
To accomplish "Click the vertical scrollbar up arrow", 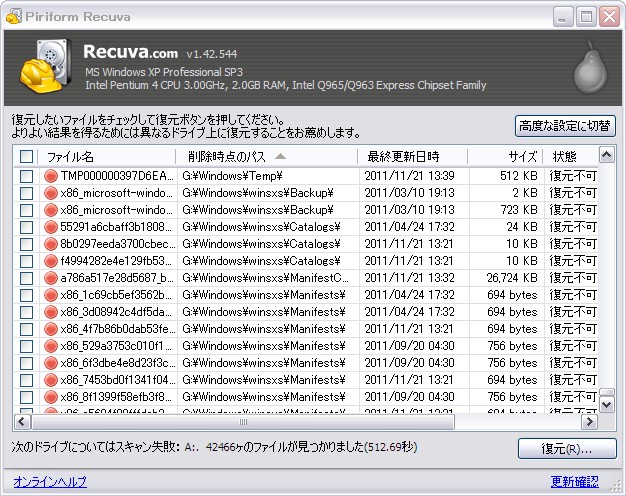I will (x=607, y=155).
